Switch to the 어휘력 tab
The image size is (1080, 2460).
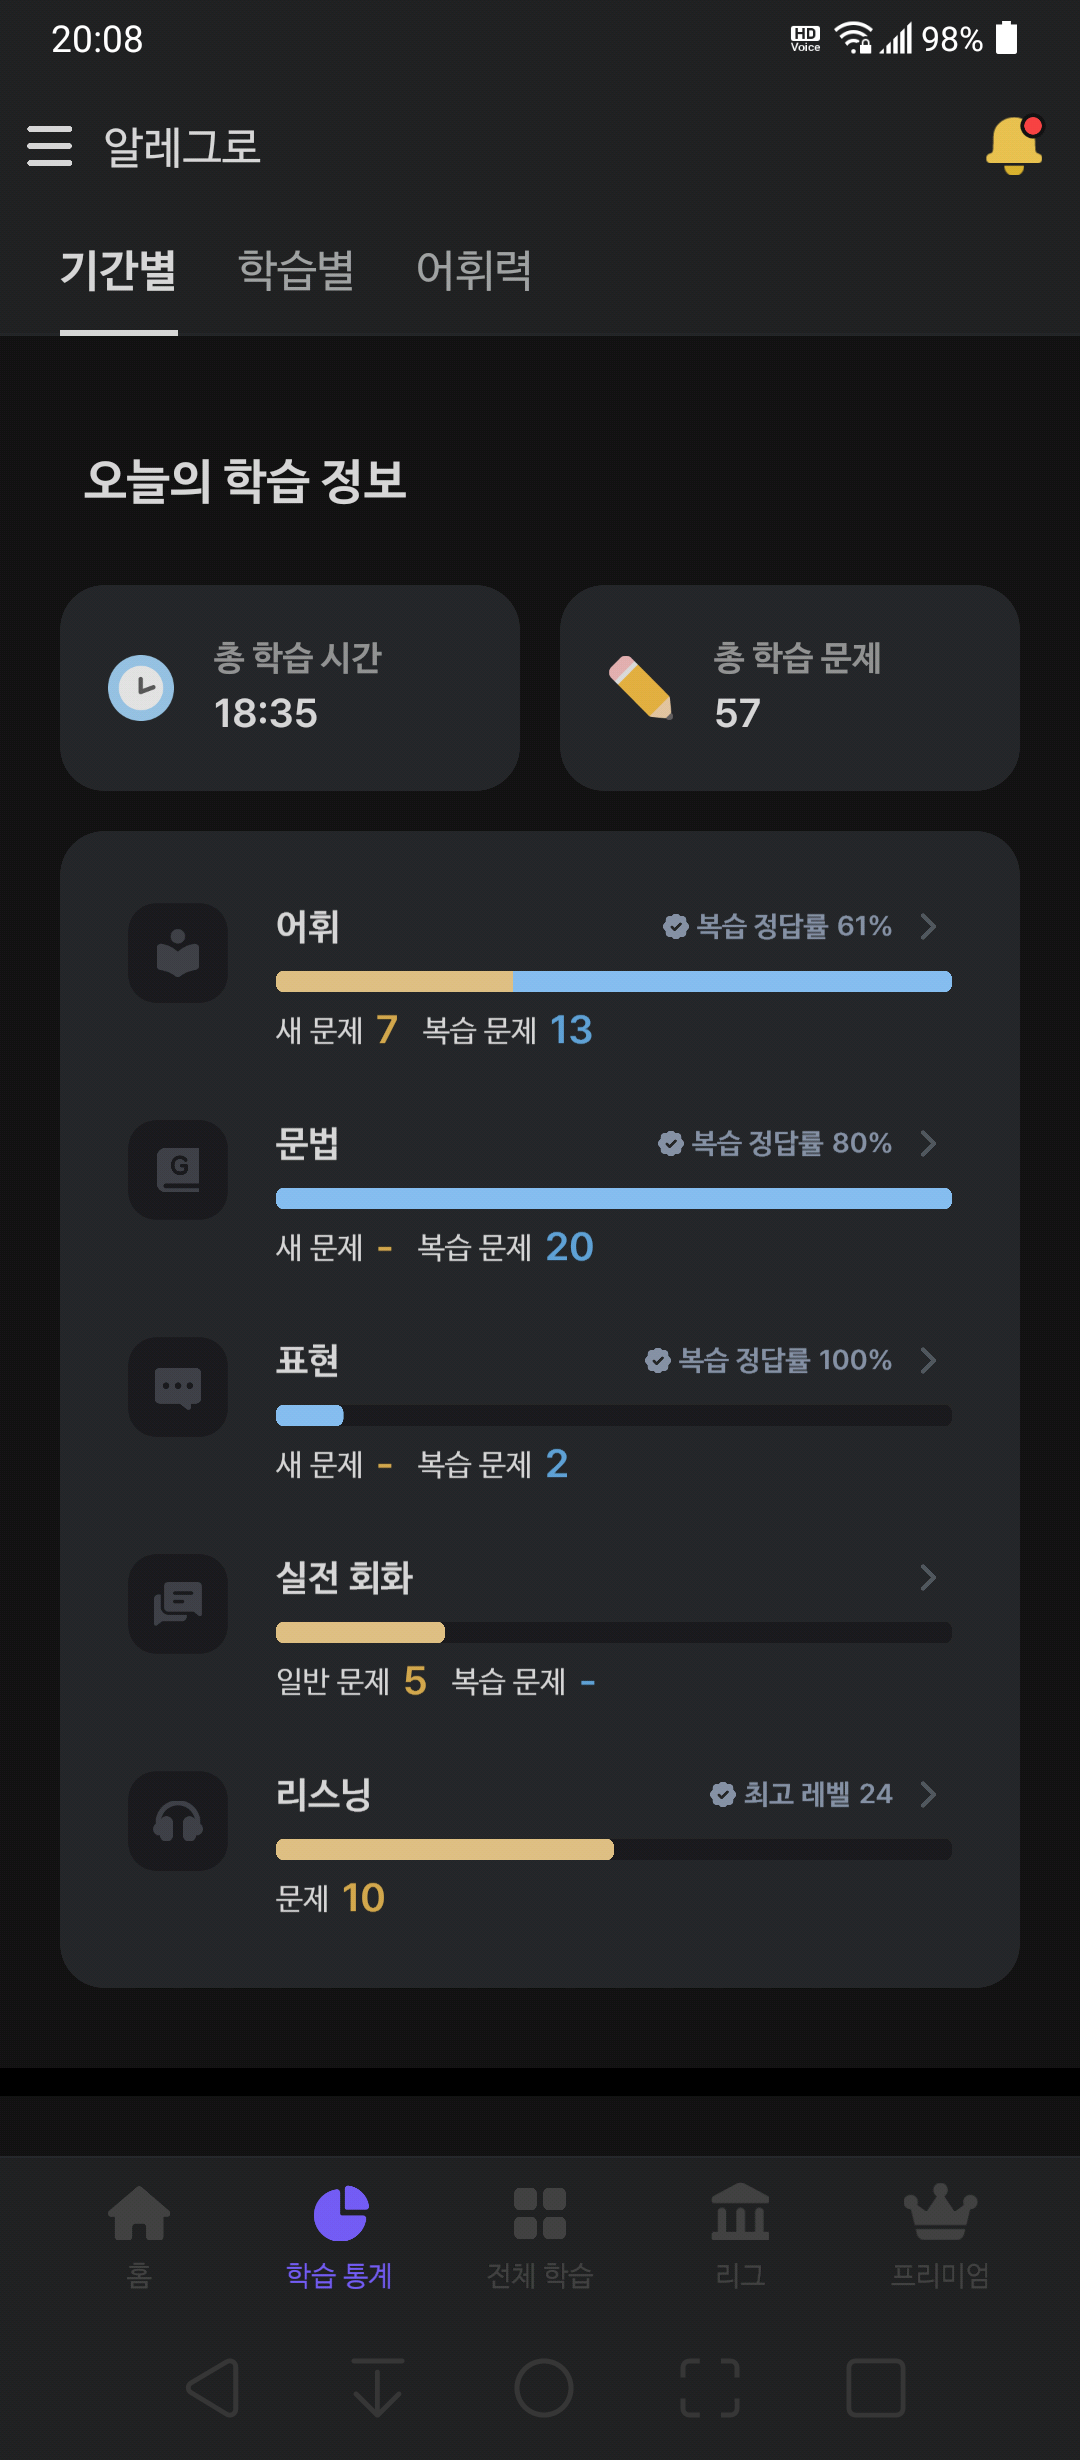tap(474, 270)
